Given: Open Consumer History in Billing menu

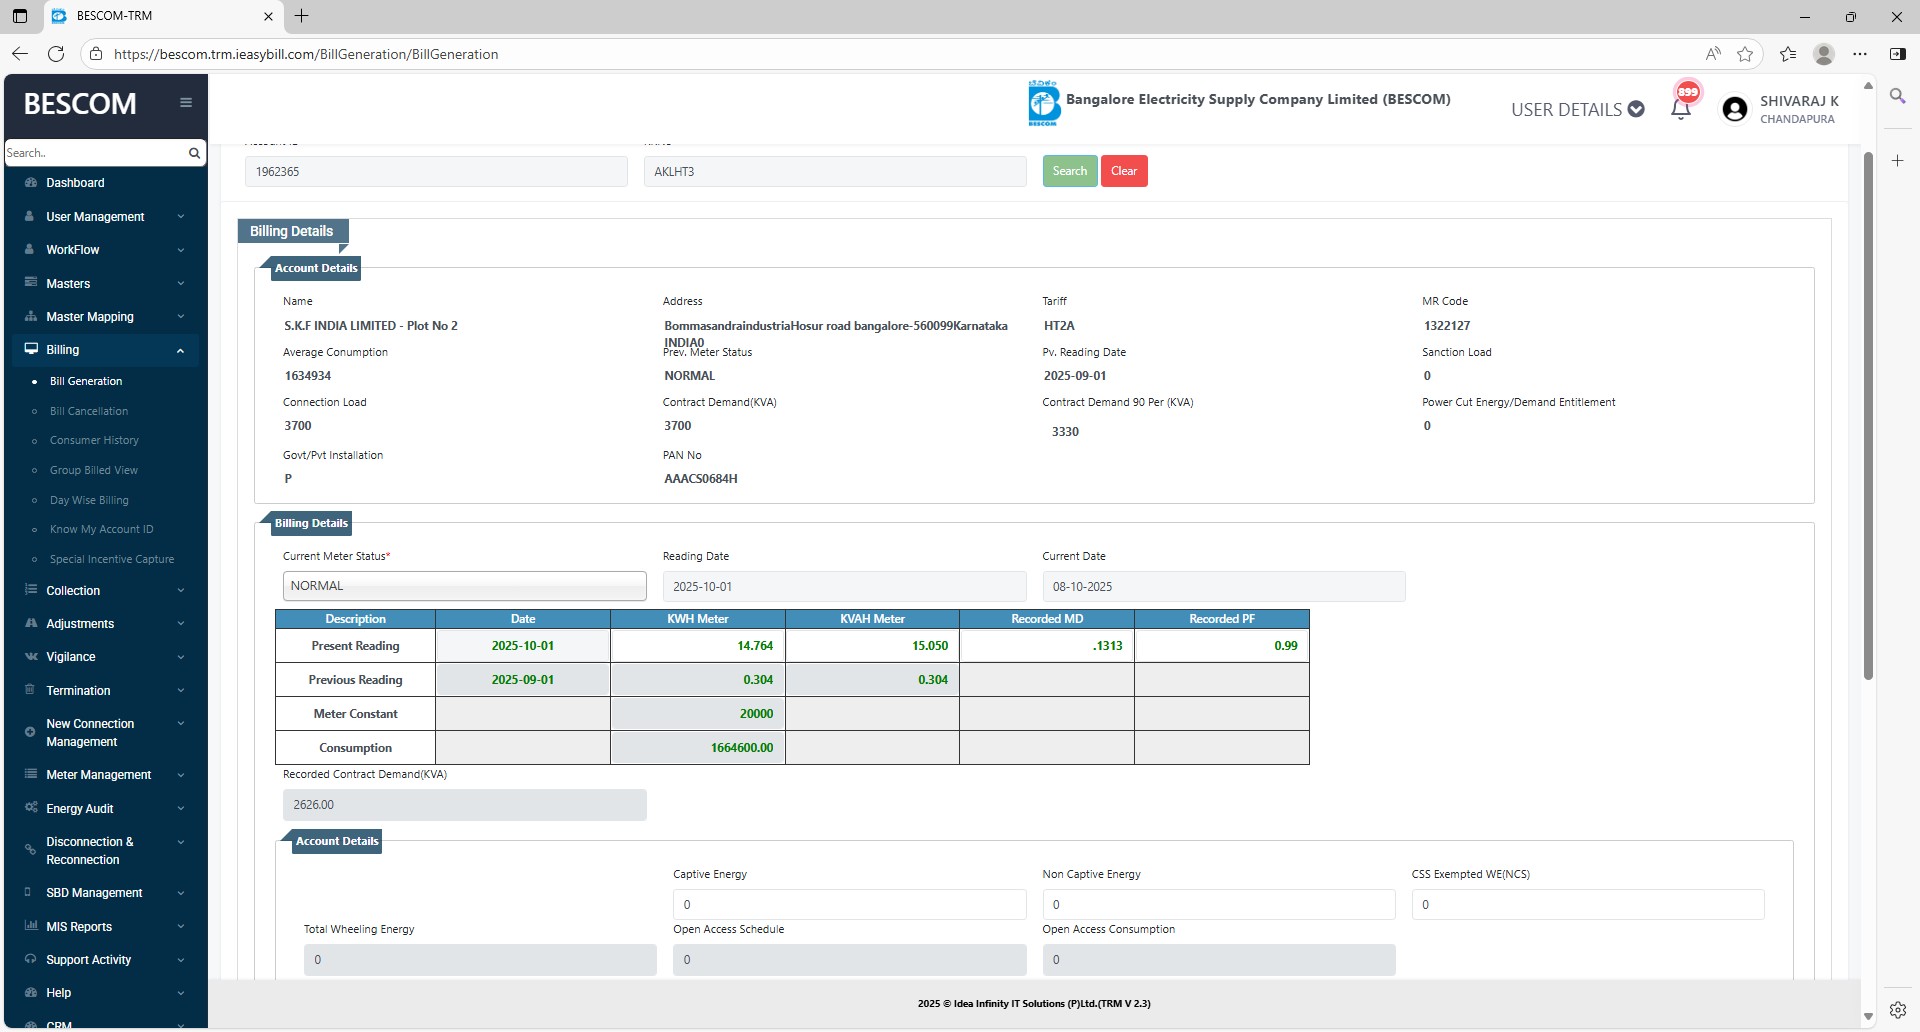Looking at the screenshot, I should 94,440.
